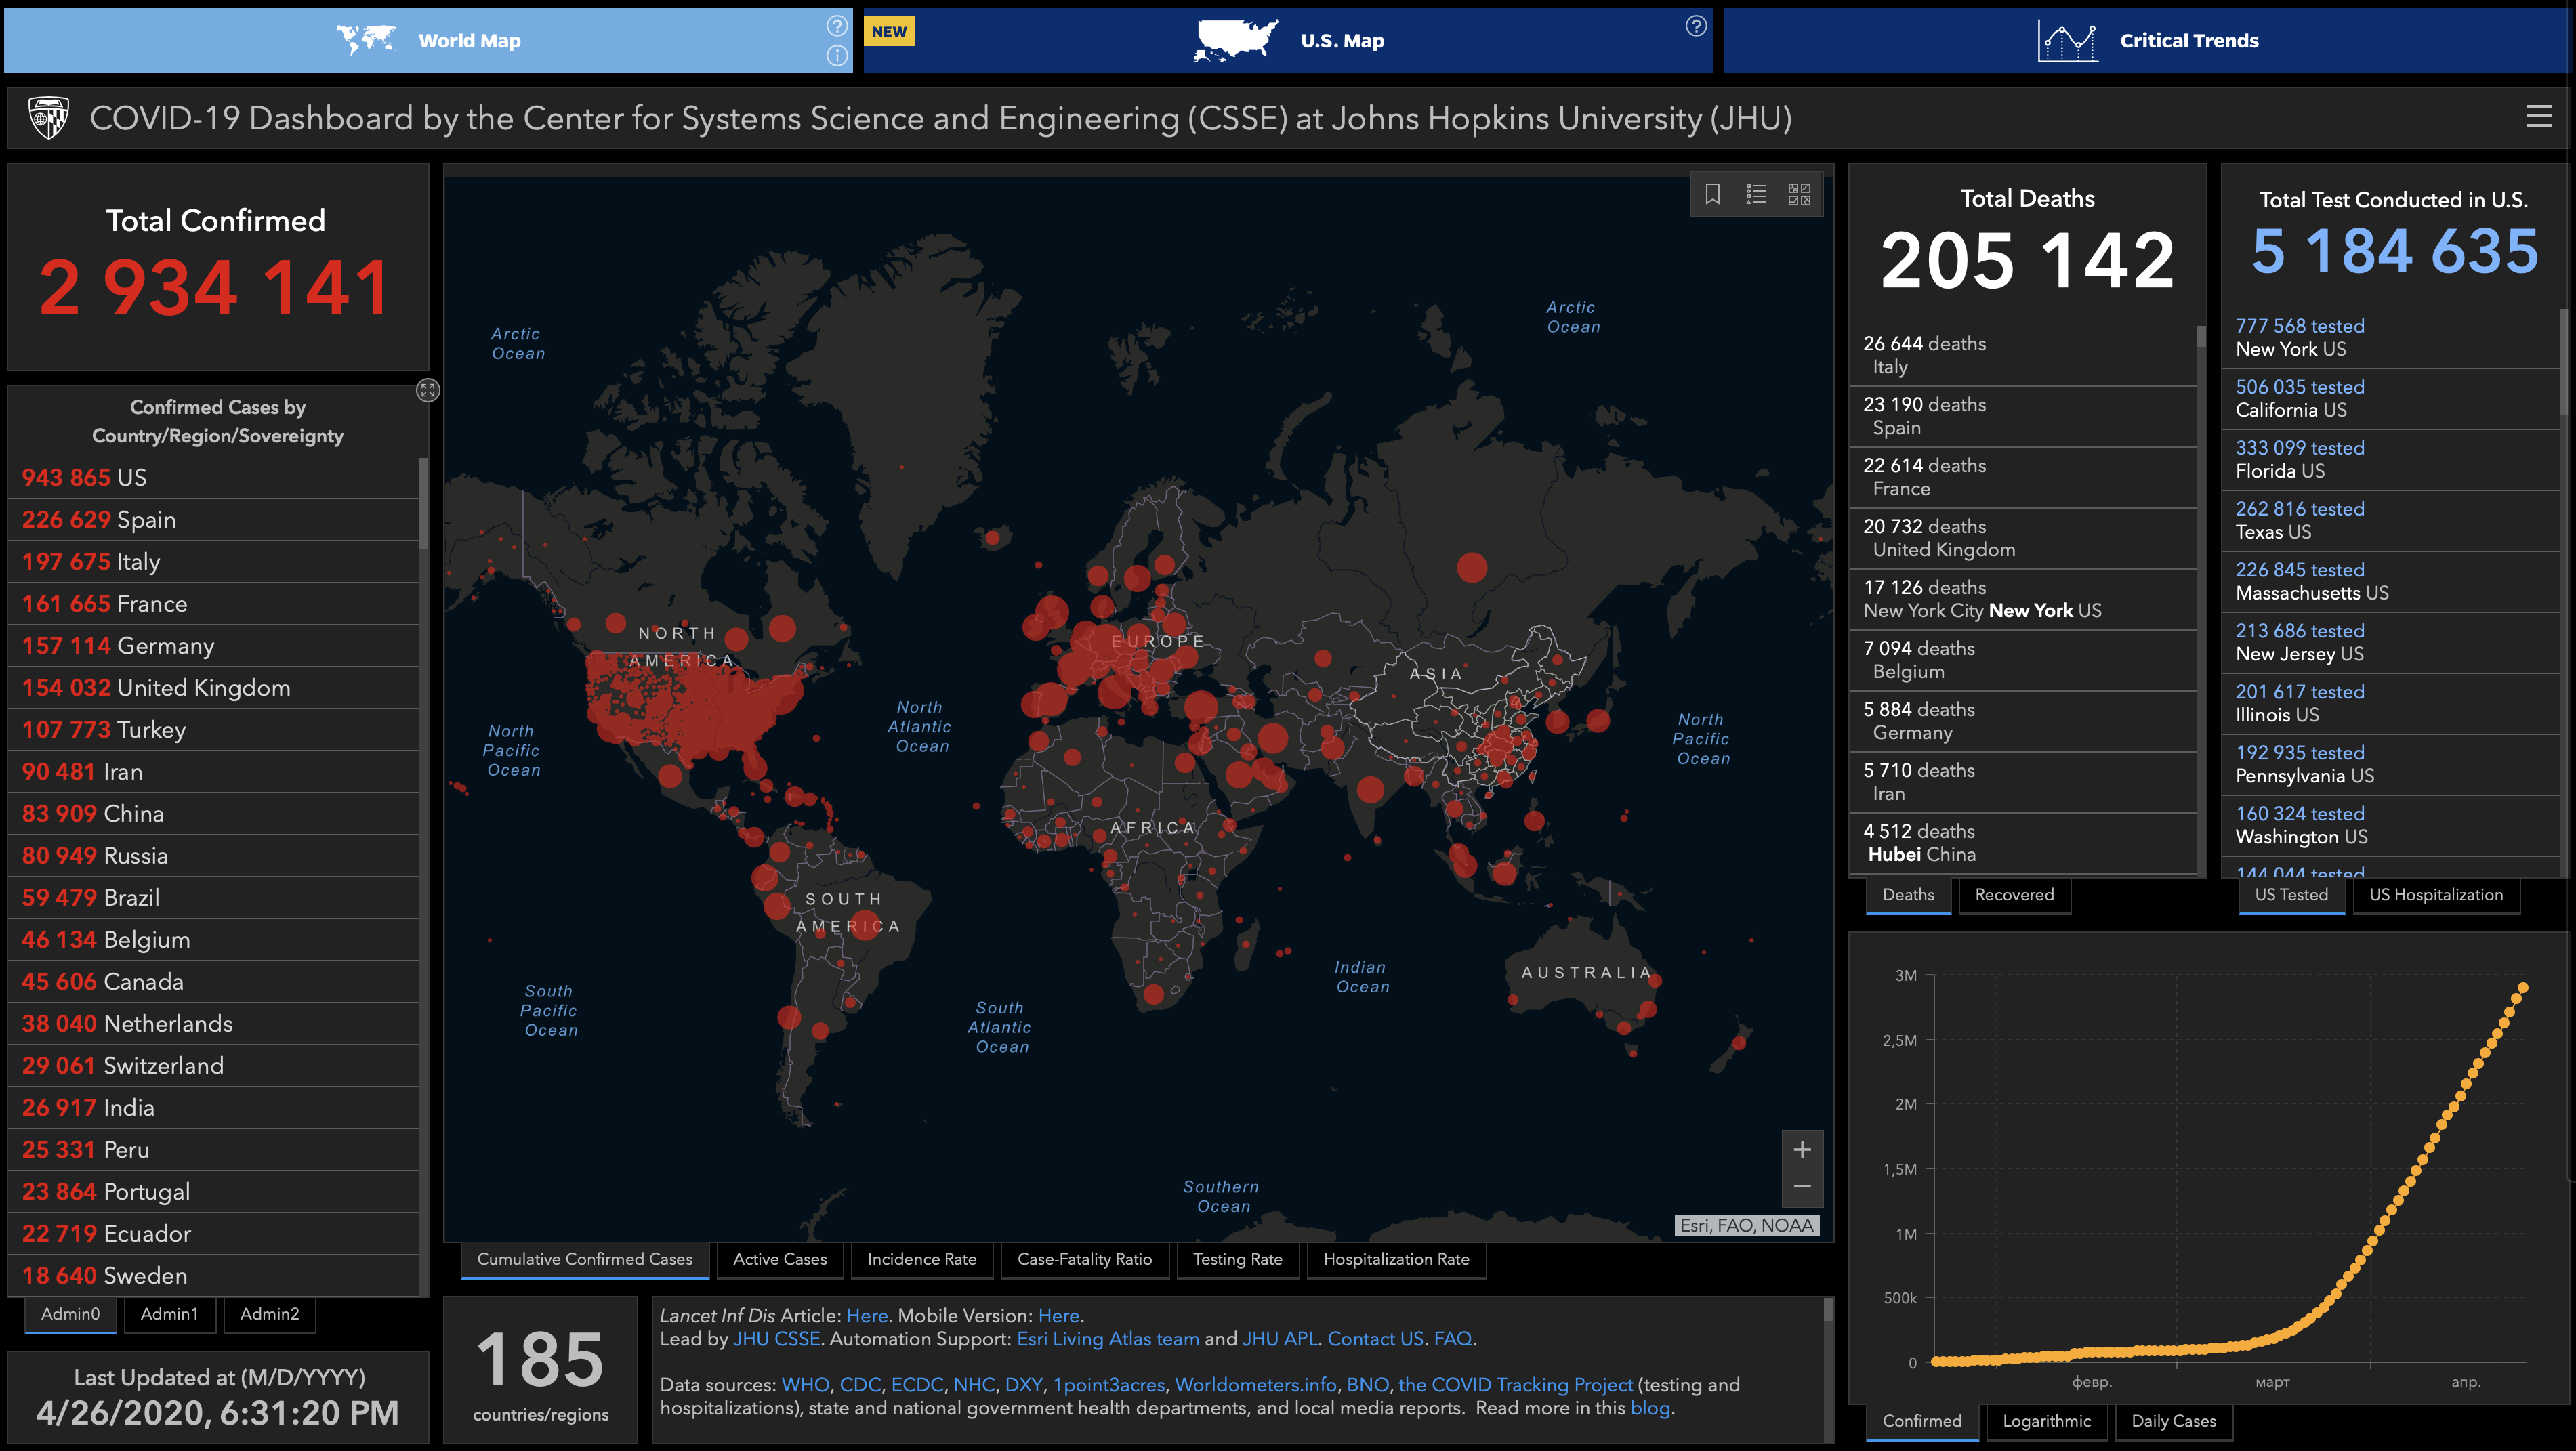Viewport: 2576px width, 1451px height.
Task: Show the Recovered list tab
Action: pyautogui.click(x=2015, y=895)
